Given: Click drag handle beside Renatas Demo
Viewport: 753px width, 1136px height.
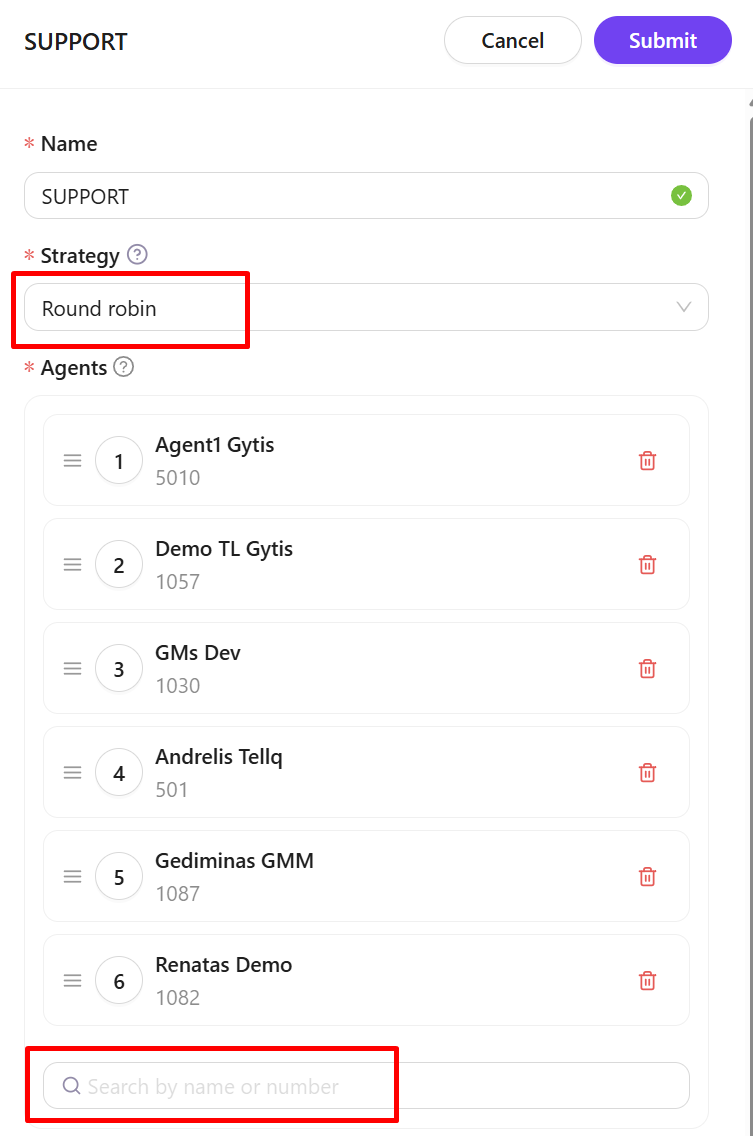Looking at the screenshot, I should click(72, 981).
